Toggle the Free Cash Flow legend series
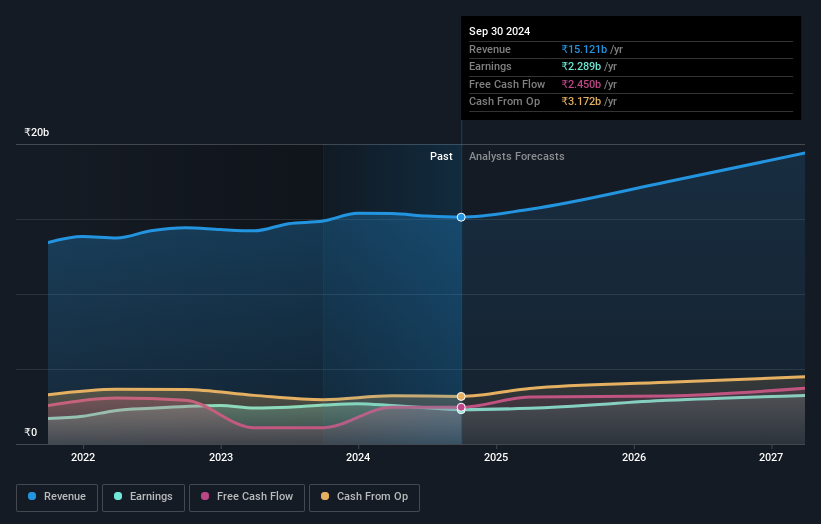Screen dimensions: 821x524 coord(247,497)
